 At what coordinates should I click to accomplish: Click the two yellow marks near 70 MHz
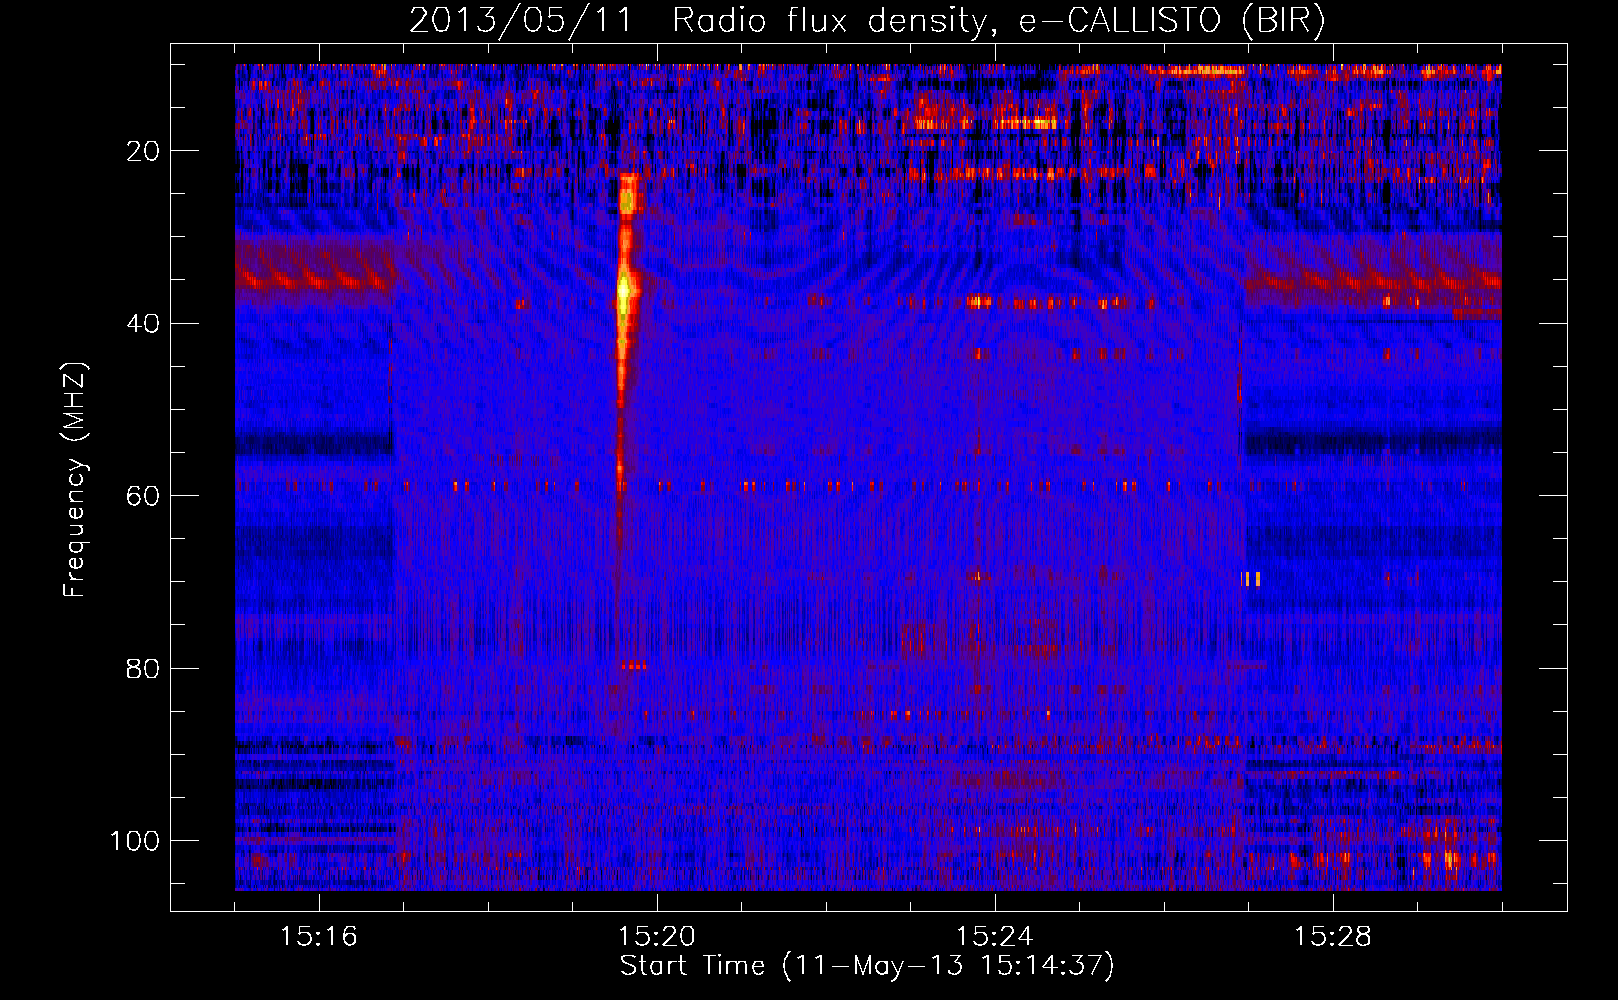(x=1252, y=578)
